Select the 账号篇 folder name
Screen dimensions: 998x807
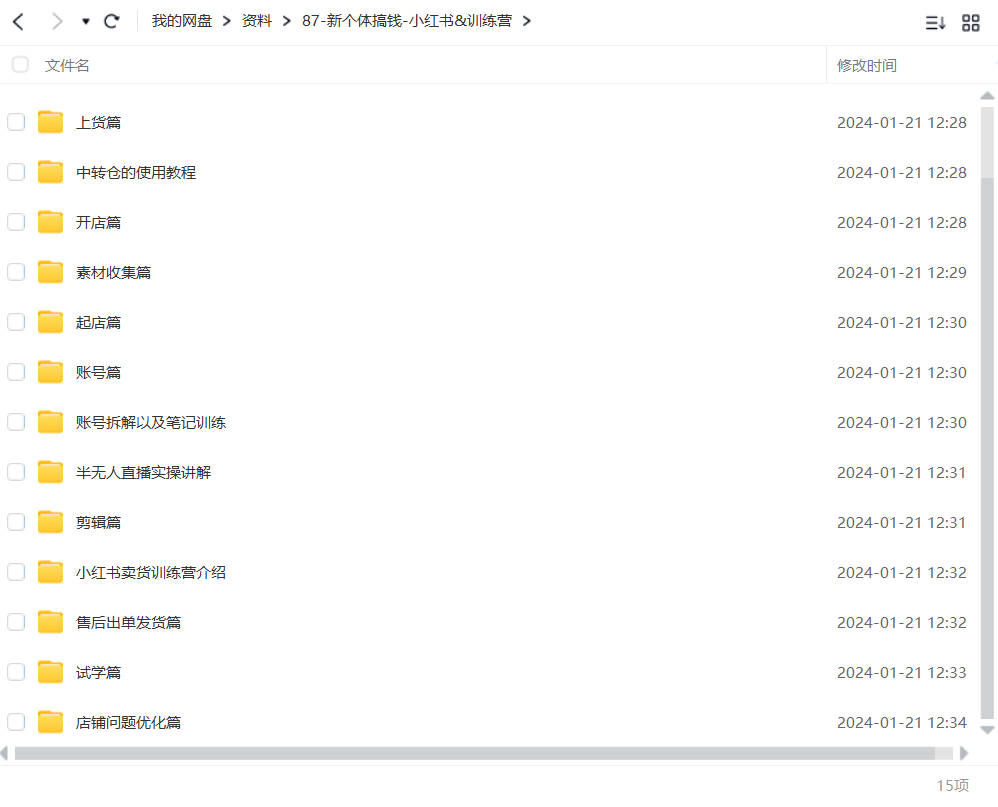pyautogui.click(x=98, y=372)
